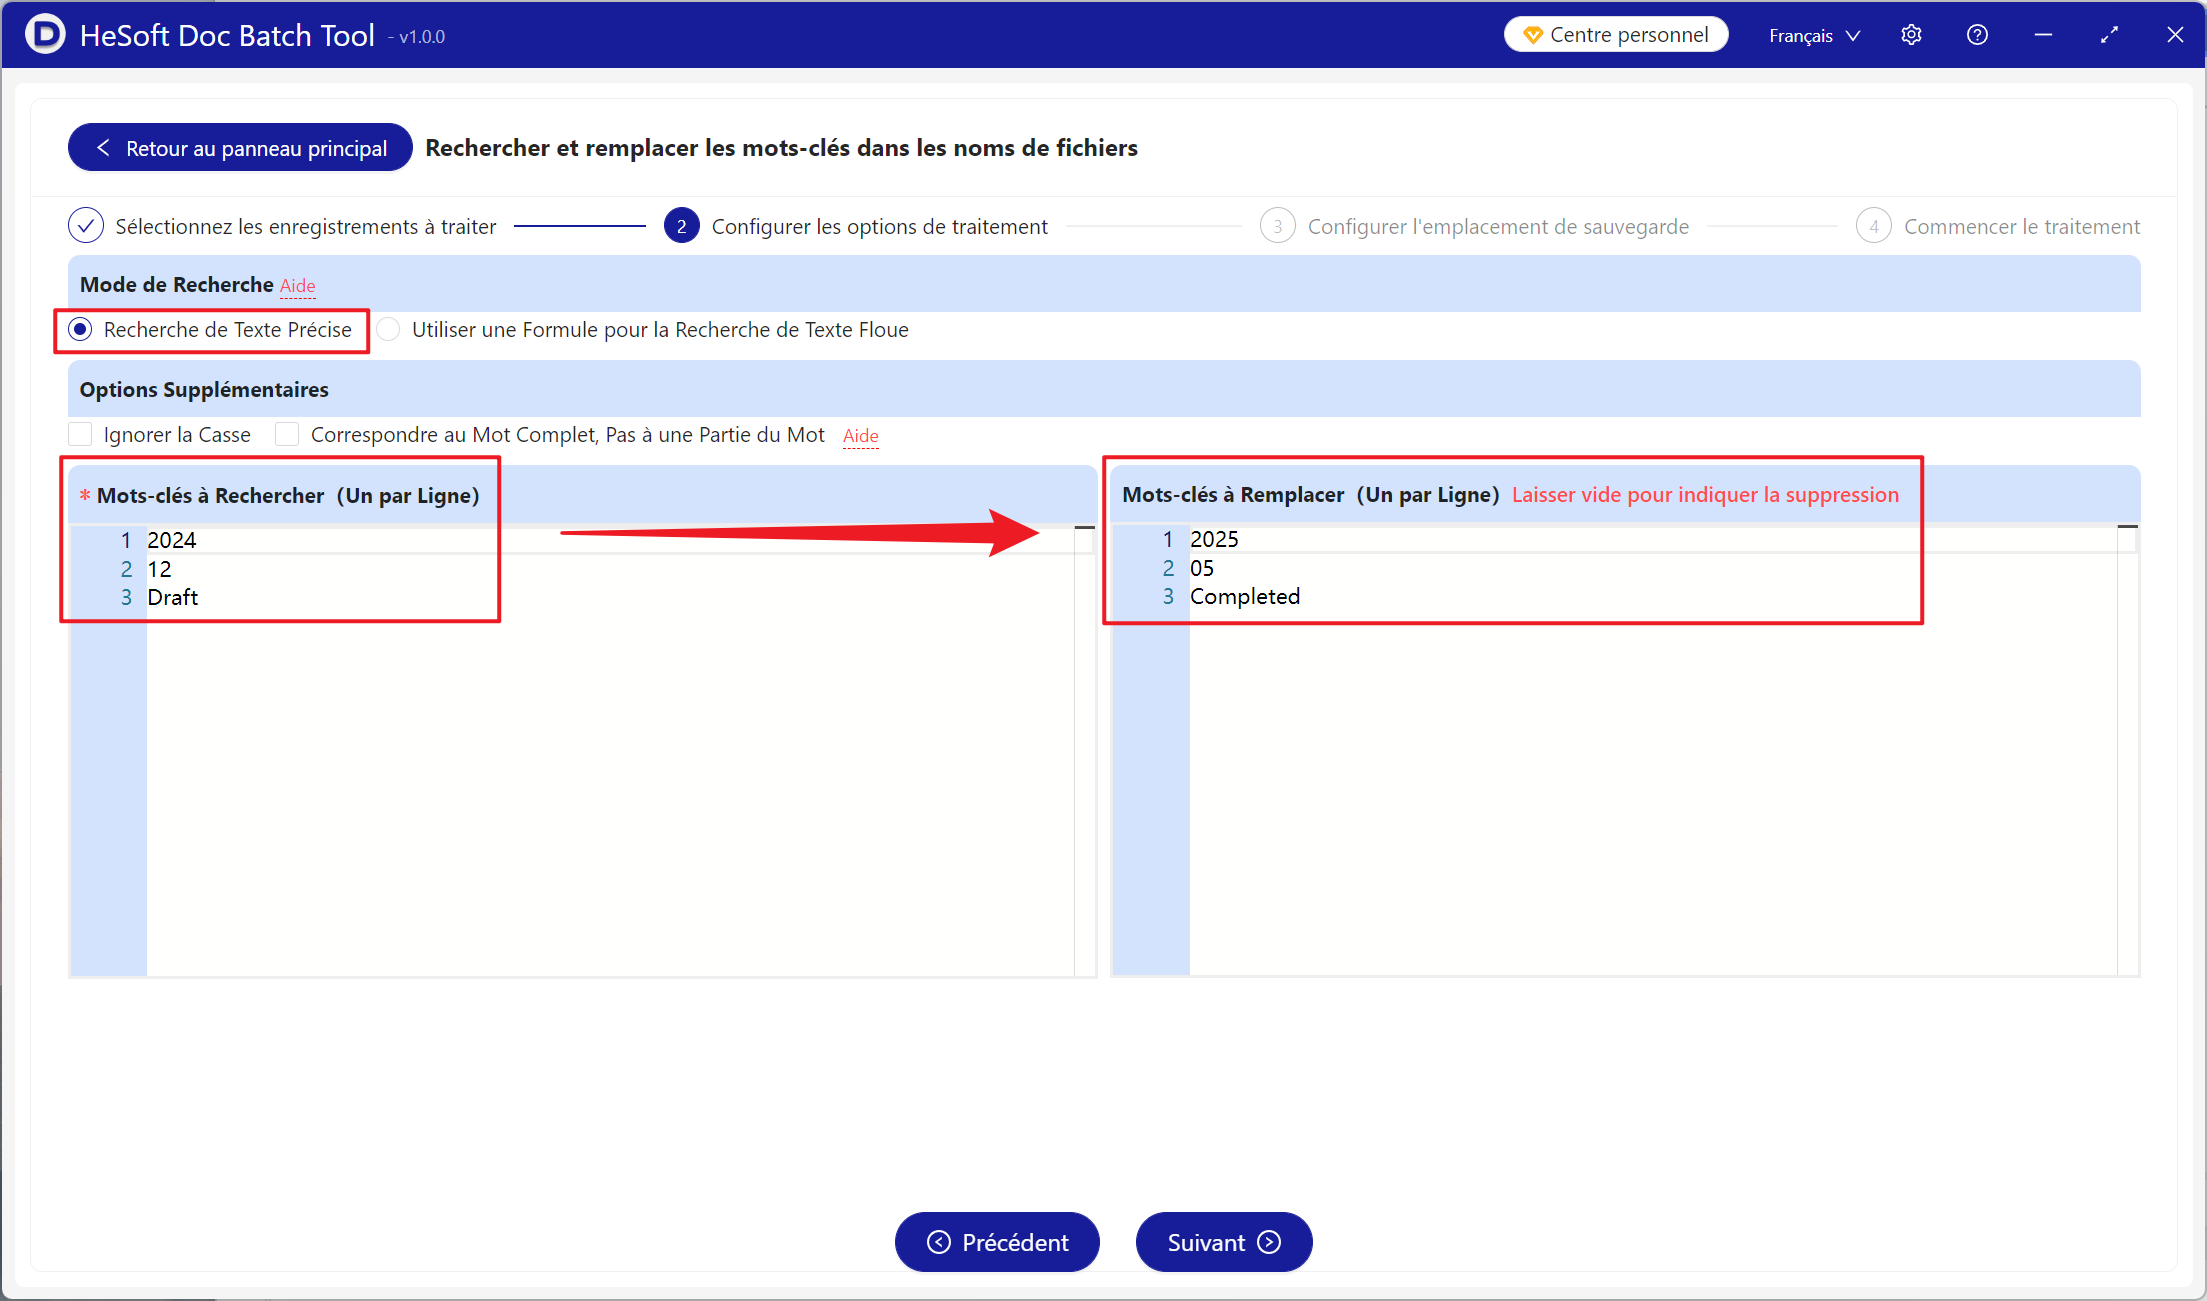Click replace keyword line 'Completed'
This screenshot has height=1301, width=2207.
(1245, 596)
